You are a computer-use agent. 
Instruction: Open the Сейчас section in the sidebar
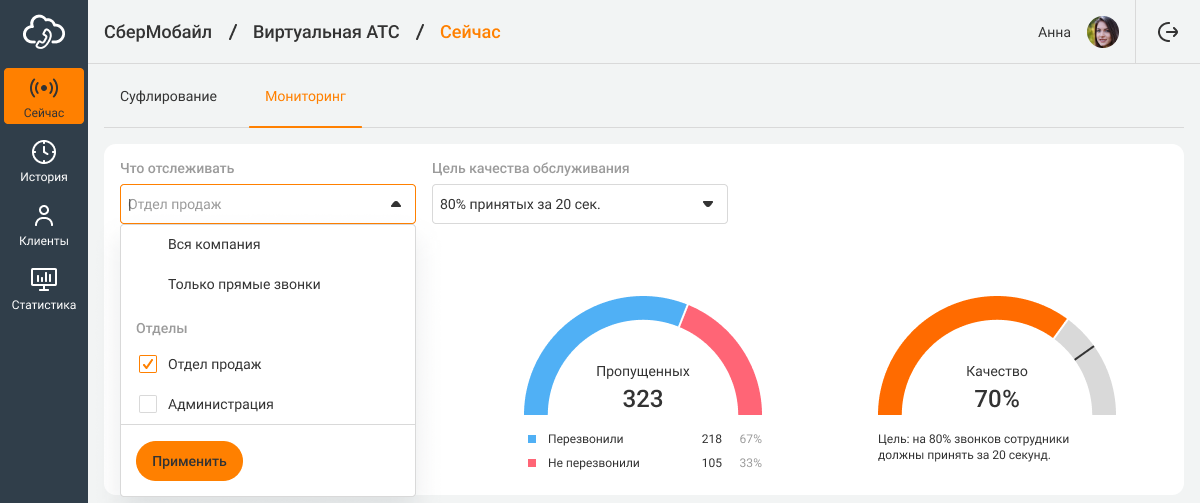(x=44, y=97)
